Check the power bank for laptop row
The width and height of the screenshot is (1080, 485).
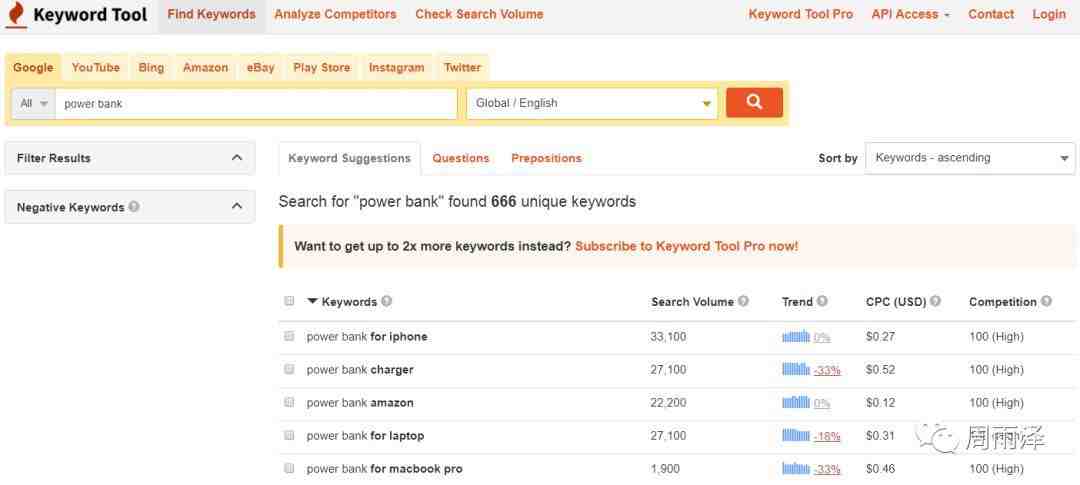(x=289, y=435)
